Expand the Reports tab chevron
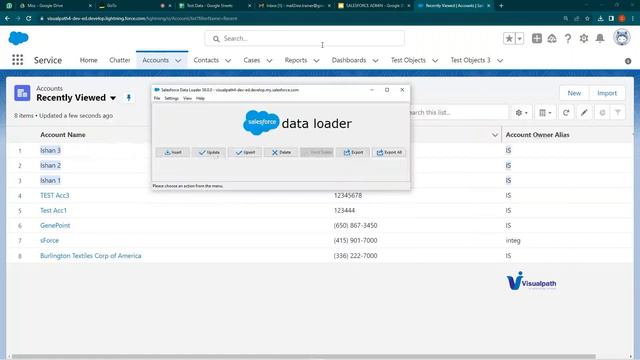The image size is (640, 360). point(316,60)
